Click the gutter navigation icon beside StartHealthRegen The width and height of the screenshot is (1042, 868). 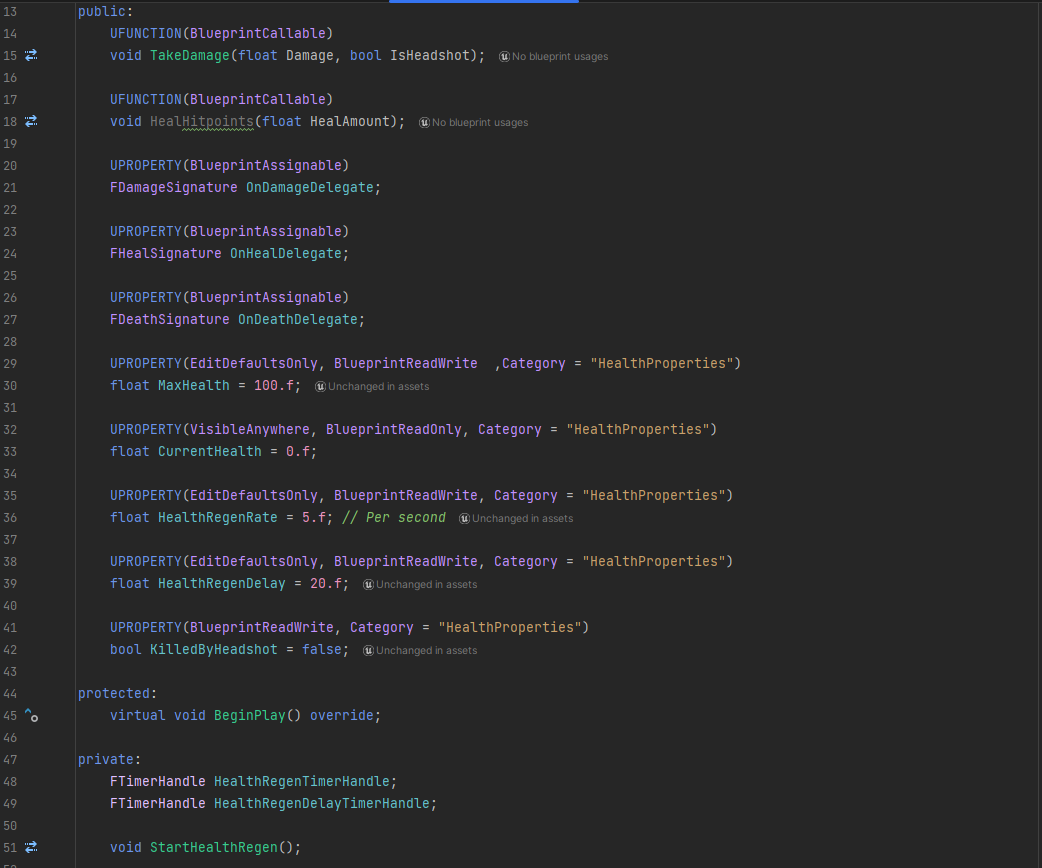point(31,848)
